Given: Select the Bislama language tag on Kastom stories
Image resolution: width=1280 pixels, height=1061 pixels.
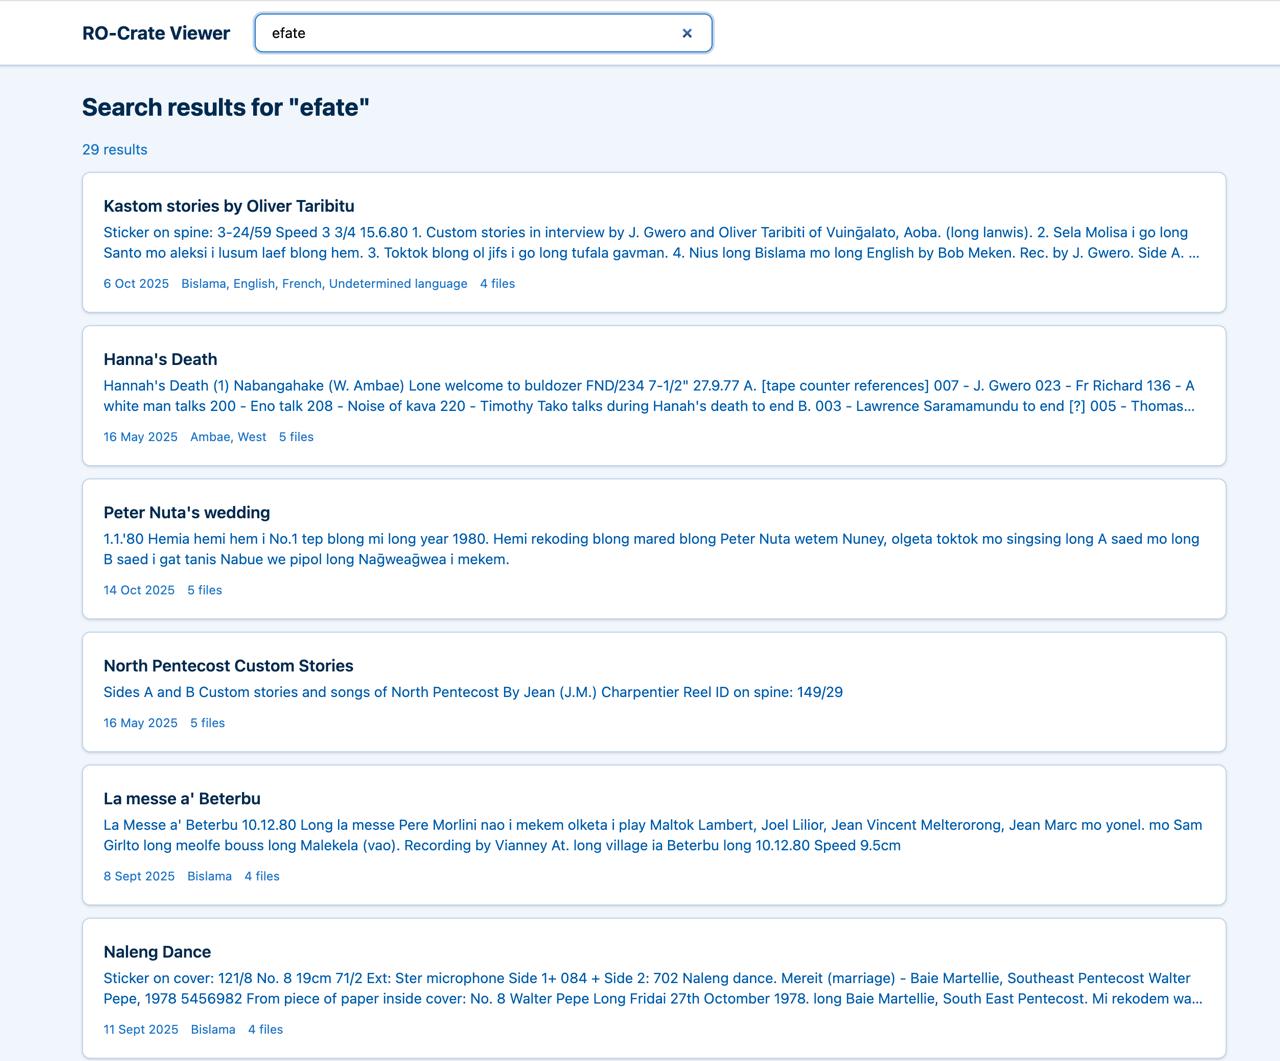Looking at the screenshot, I should (203, 283).
